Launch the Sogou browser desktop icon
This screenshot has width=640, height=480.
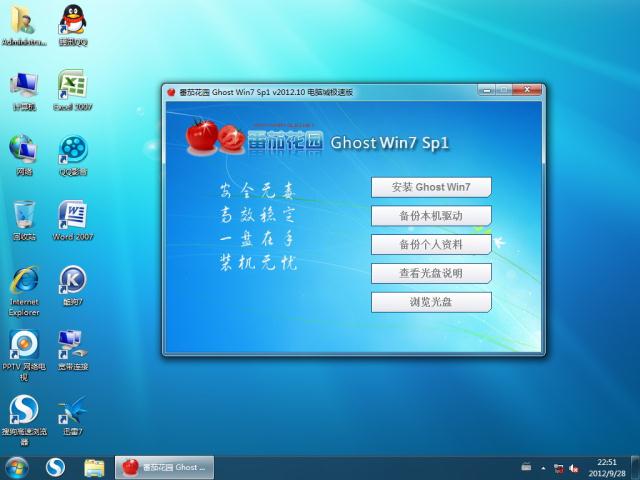(x=24, y=420)
